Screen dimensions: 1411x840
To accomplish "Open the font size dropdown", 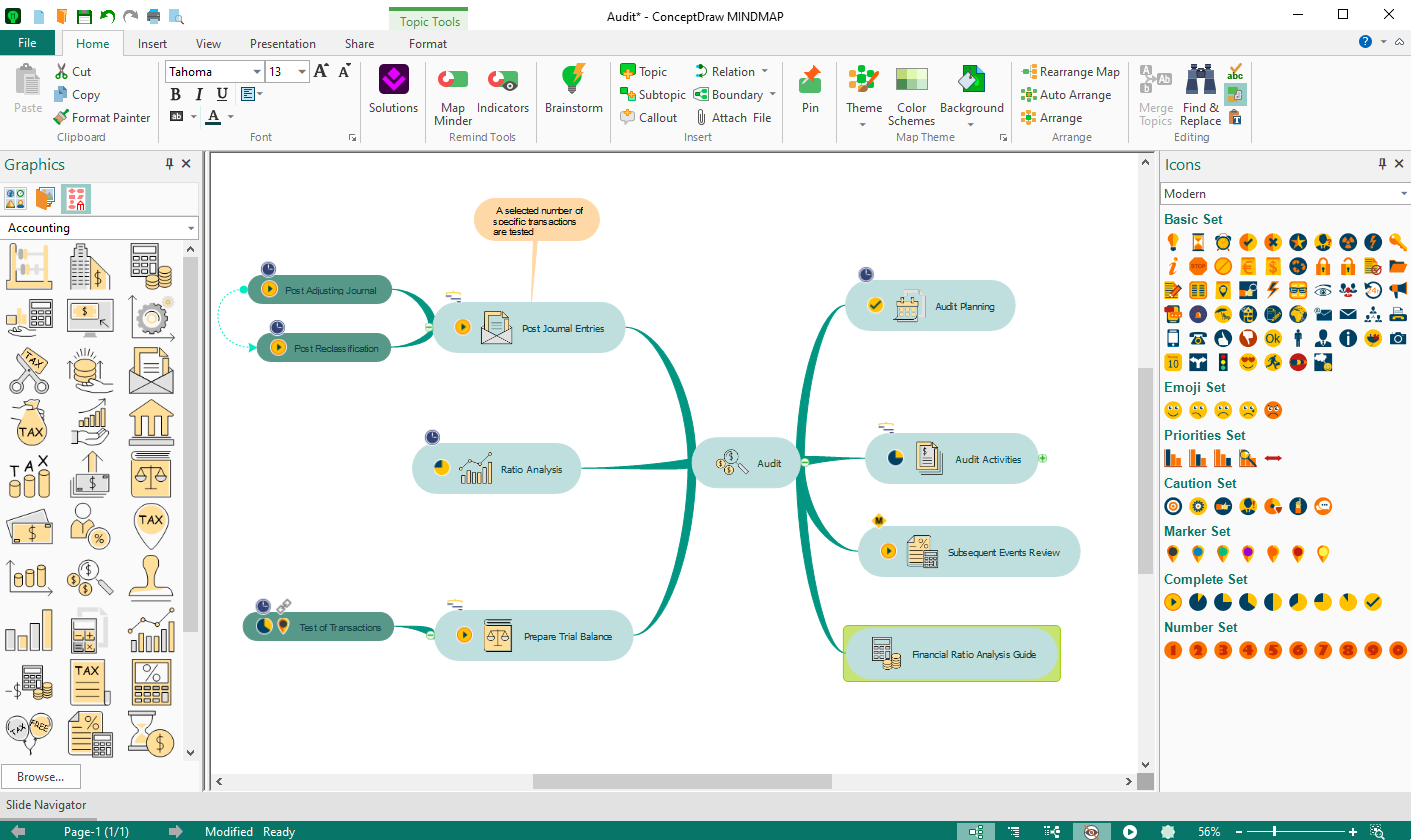I will click(303, 71).
